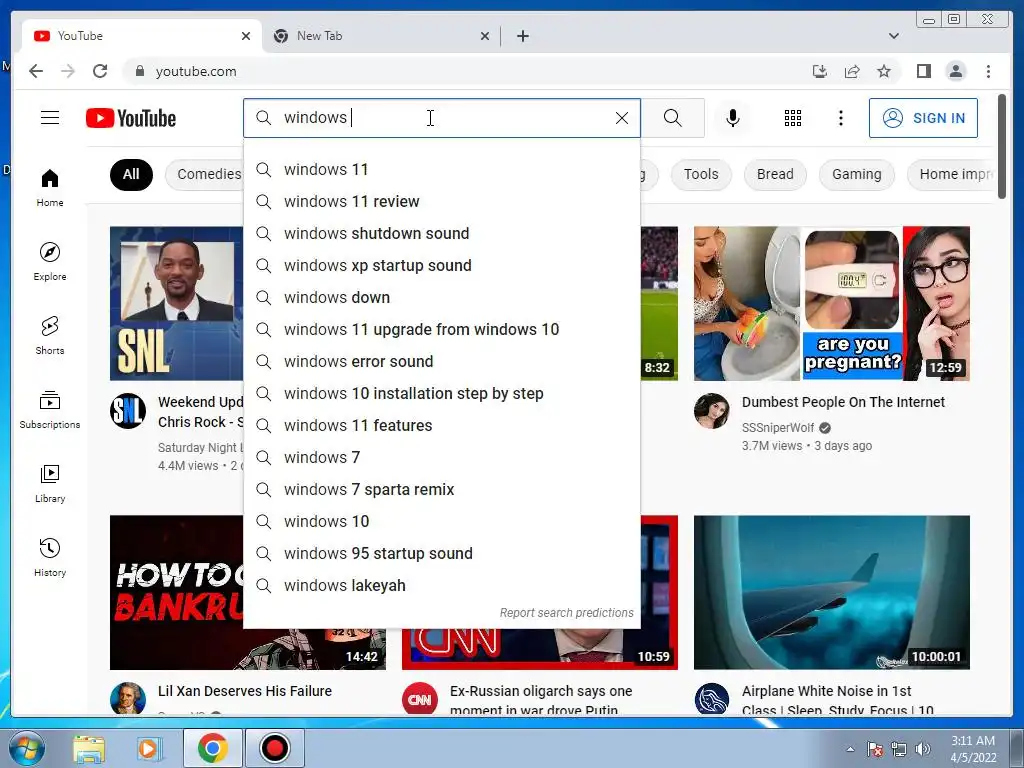The width and height of the screenshot is (1024, 768).
Task: Select suggestion "windows down"
Action: pos(442,298)
